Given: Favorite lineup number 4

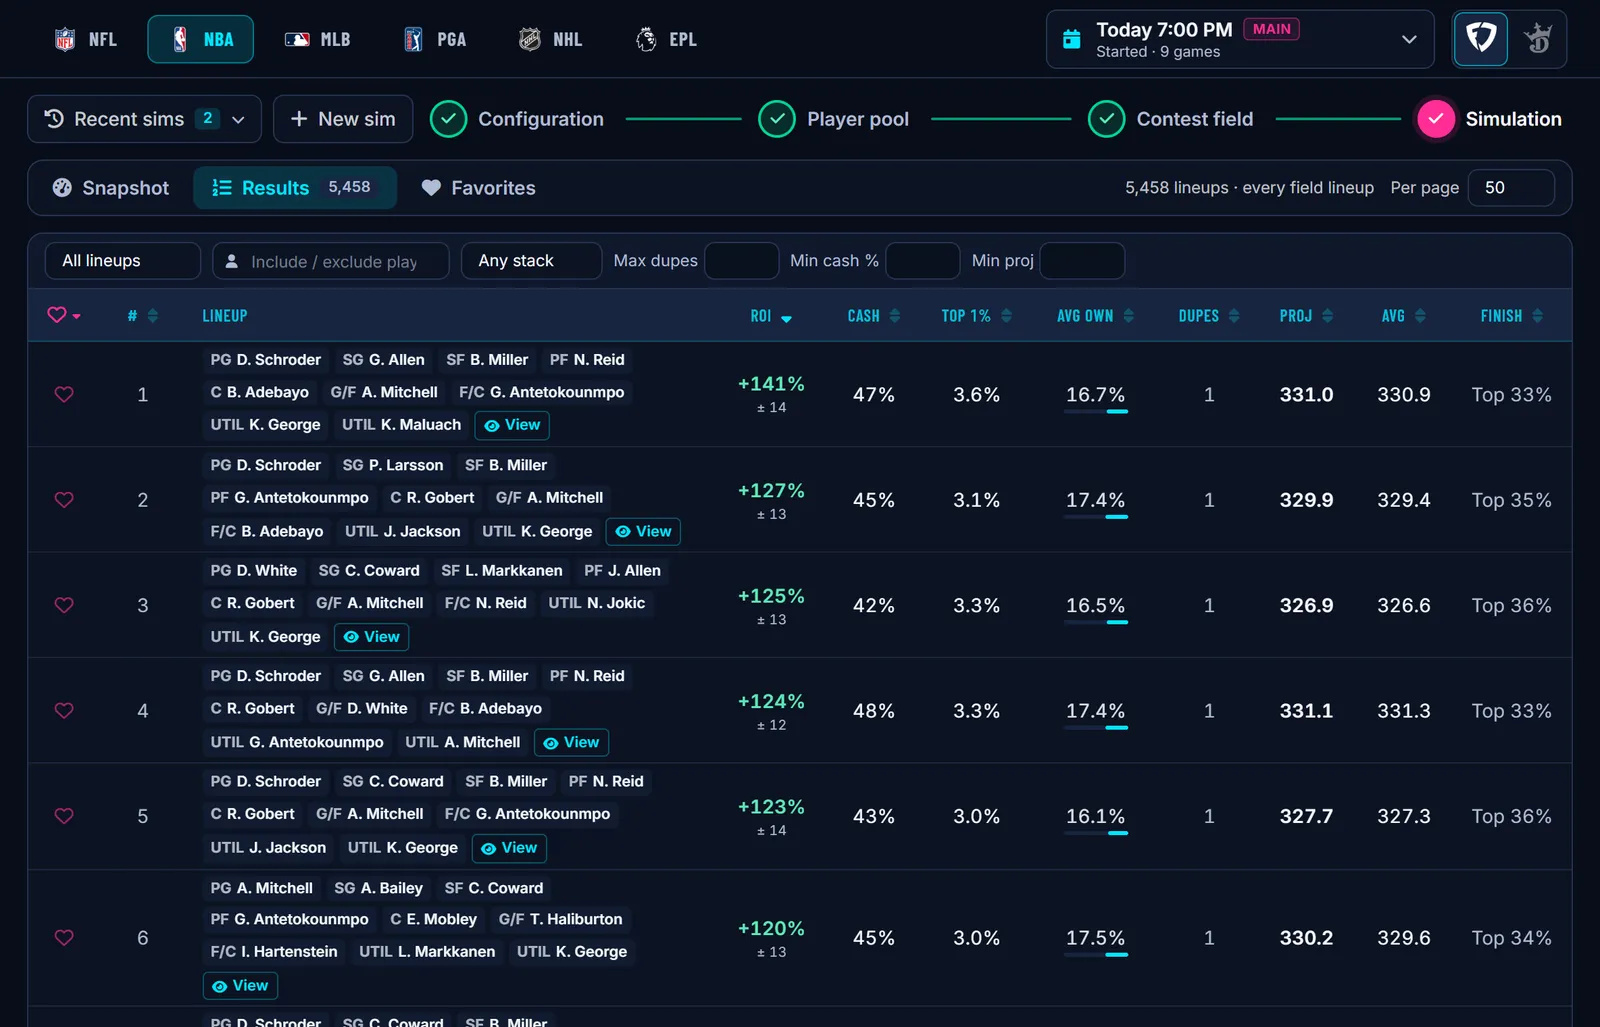Looking at the screenshot, I should pyautogui.click(x=64, y=711).
